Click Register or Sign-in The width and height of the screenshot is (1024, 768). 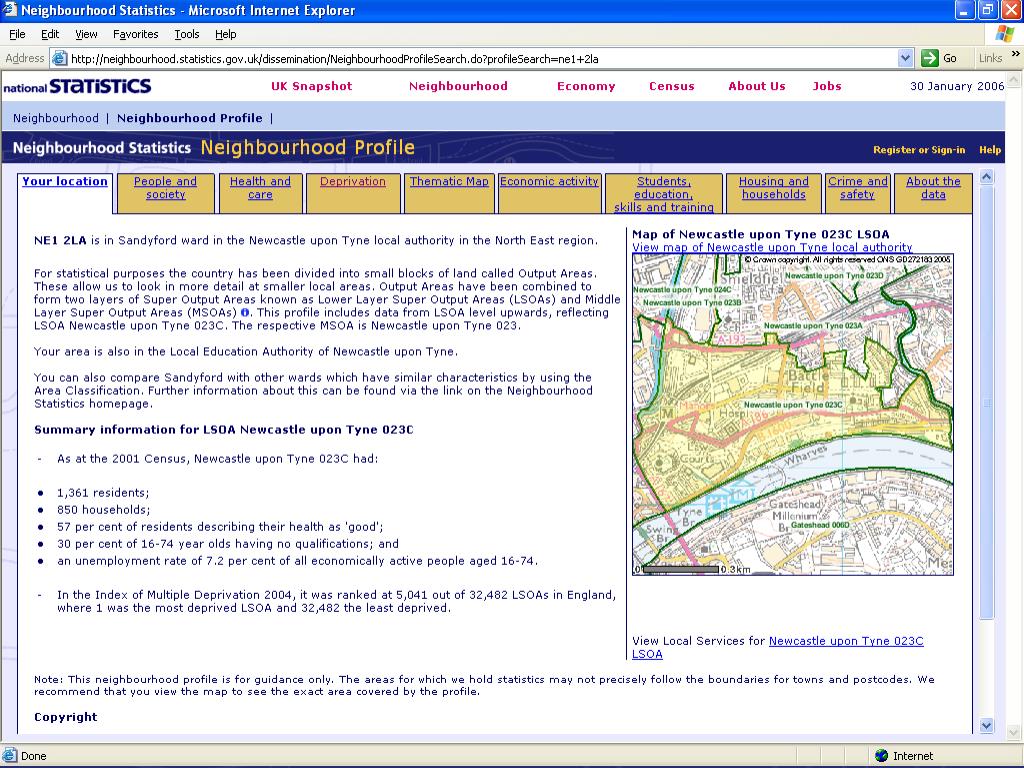919,150
